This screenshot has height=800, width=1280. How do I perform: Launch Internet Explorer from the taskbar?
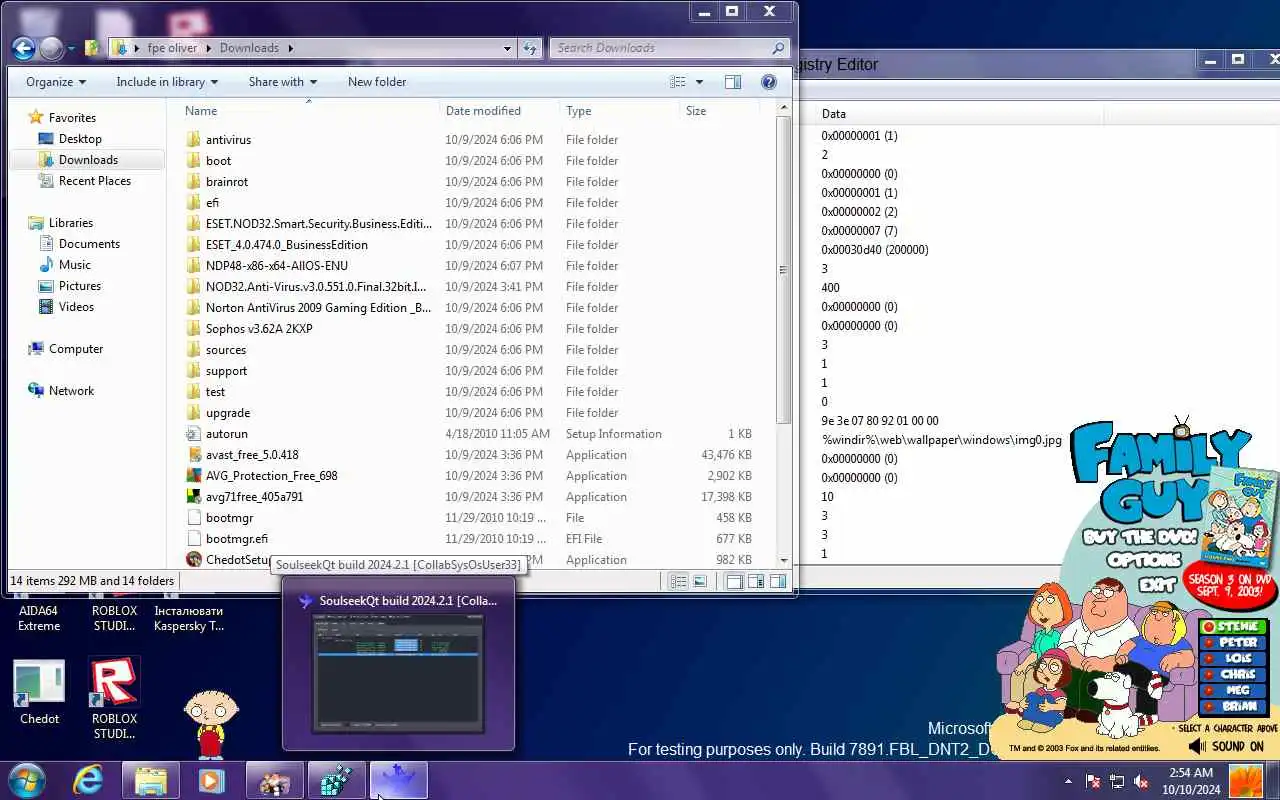coord(88,780)
